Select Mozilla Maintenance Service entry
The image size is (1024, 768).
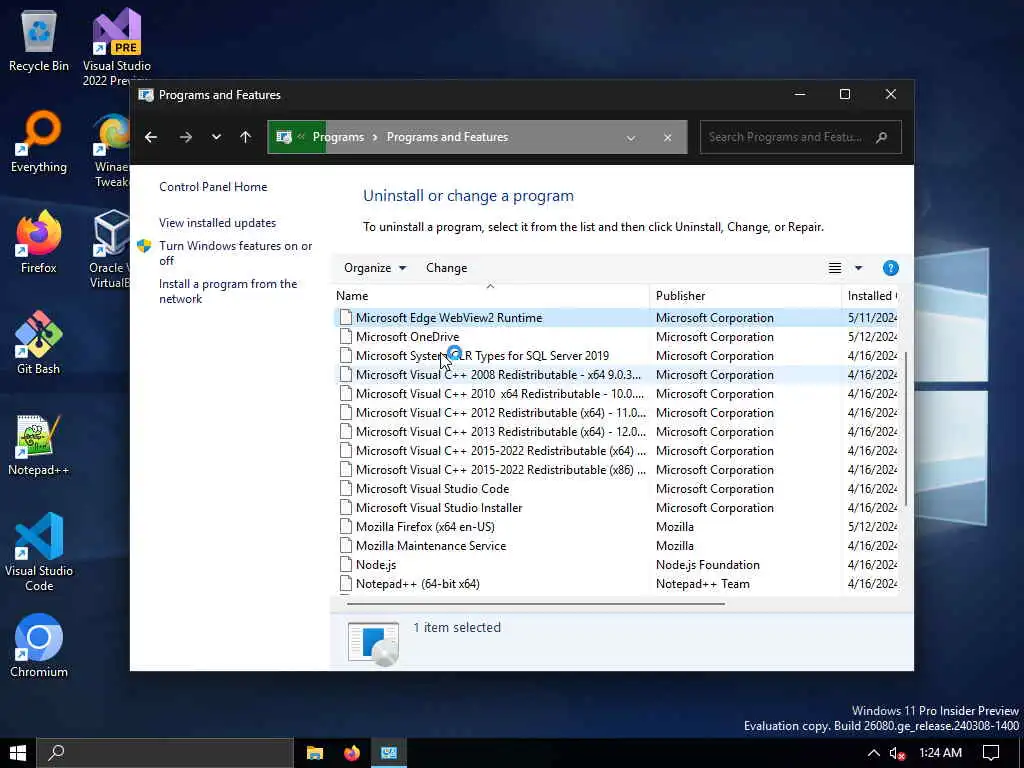click(616, 545)
